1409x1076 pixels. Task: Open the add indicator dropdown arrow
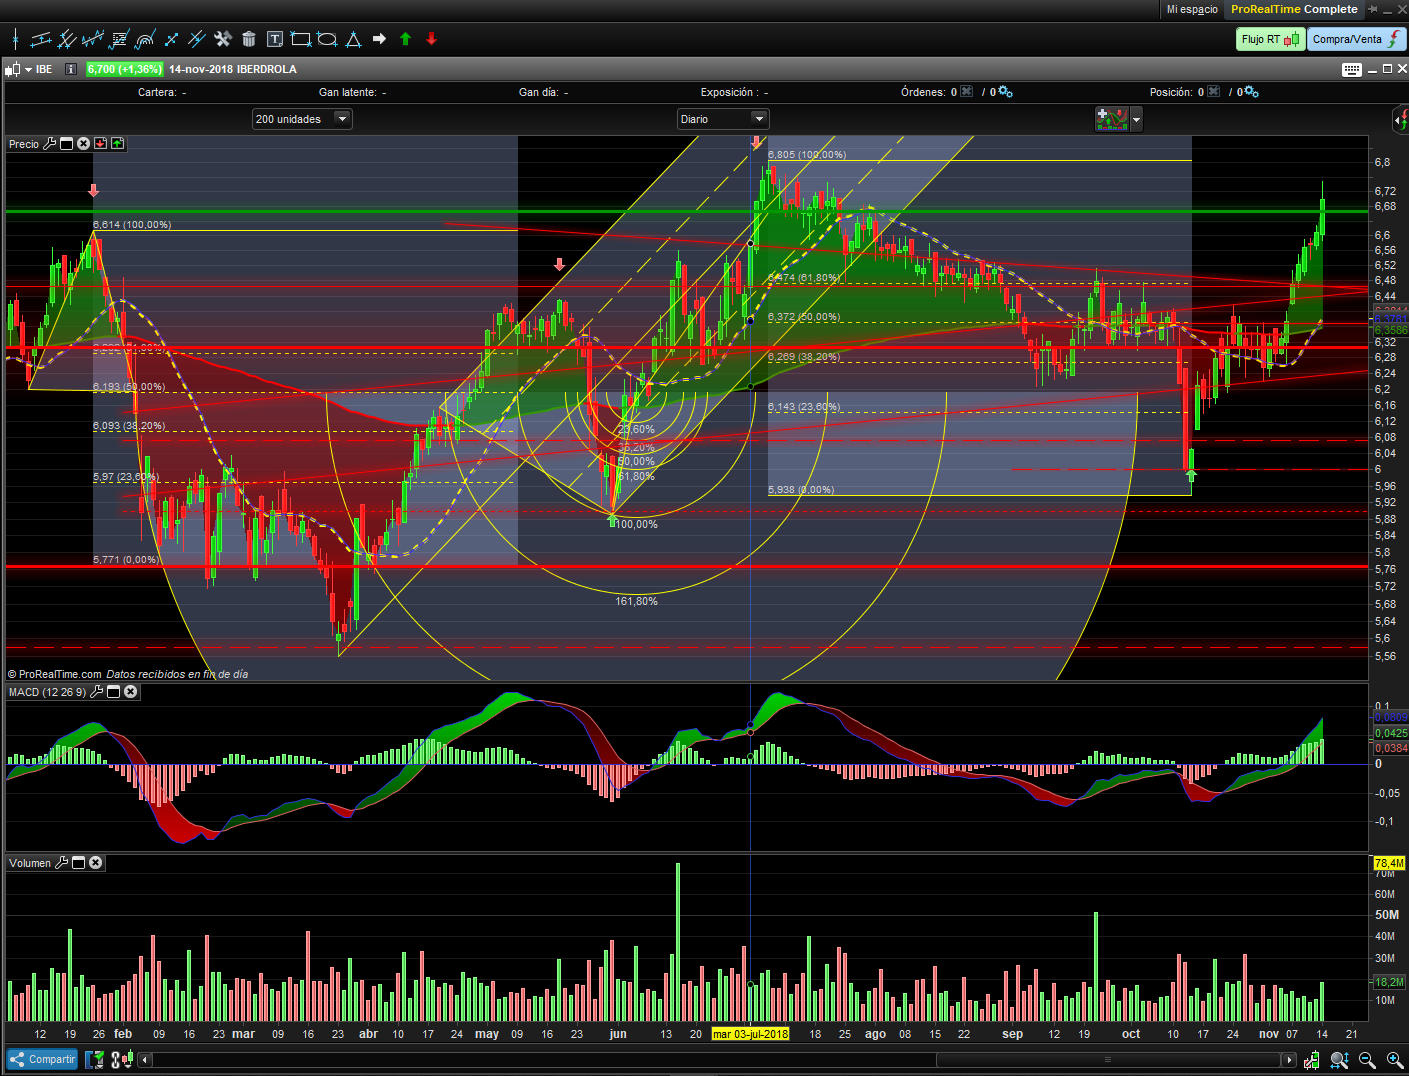[1136, 119]
